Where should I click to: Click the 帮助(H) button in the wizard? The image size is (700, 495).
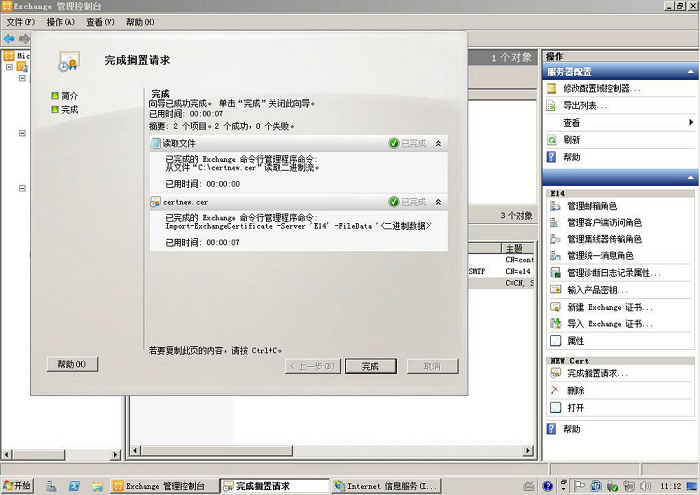coord(72,364)
